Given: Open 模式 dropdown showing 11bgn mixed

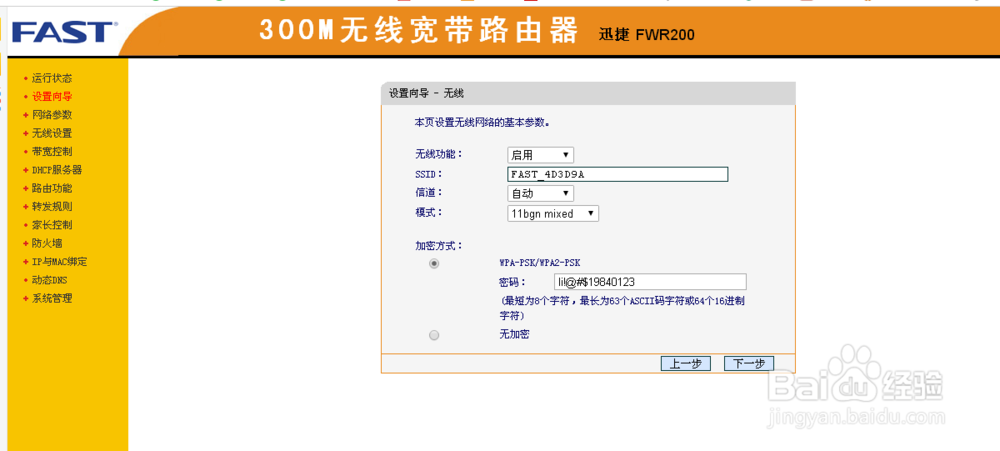Looking at the screenshot, I should coord(553,214).
